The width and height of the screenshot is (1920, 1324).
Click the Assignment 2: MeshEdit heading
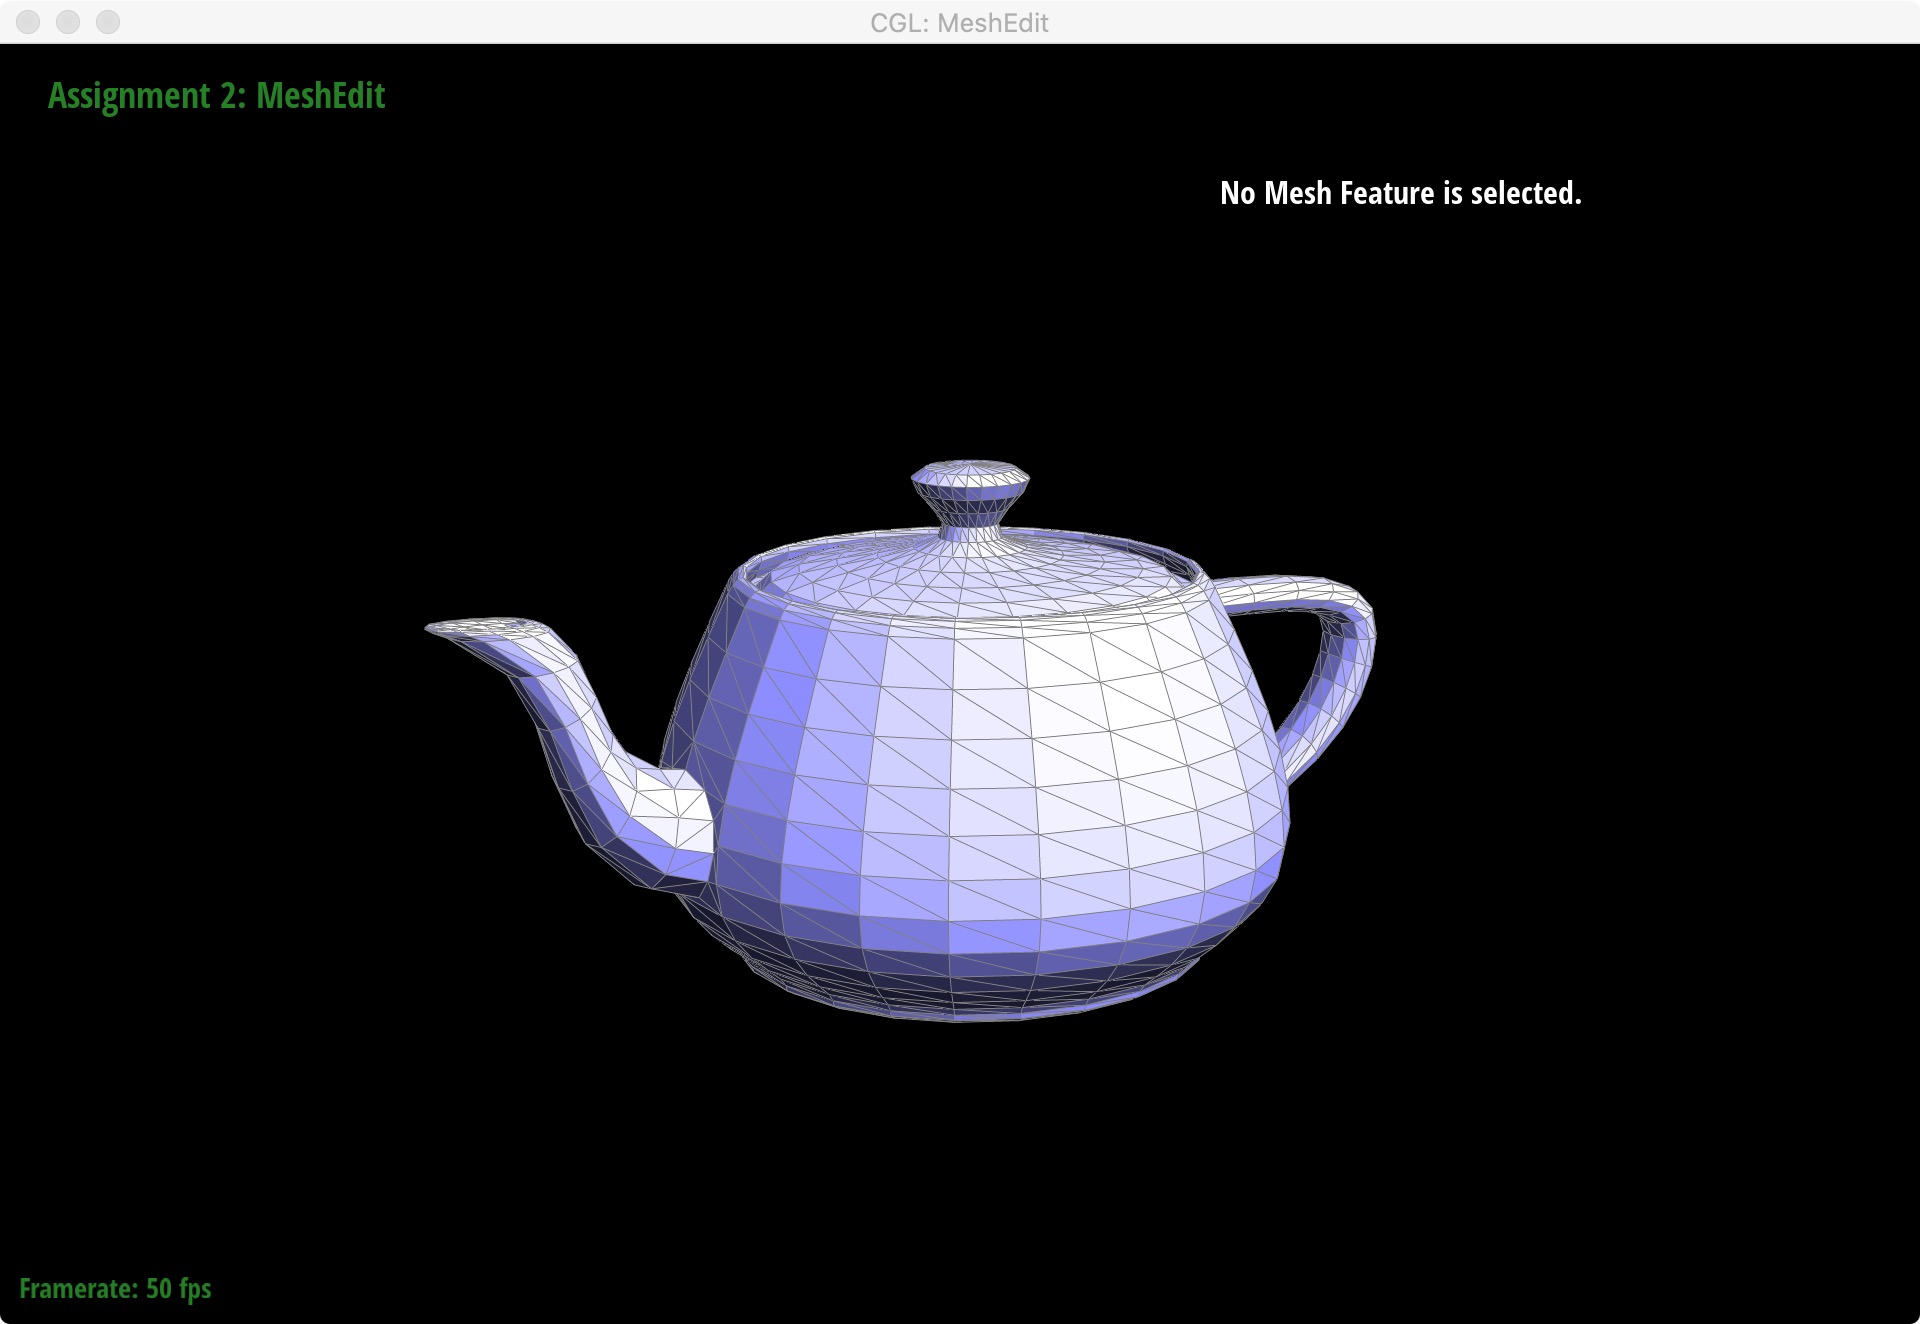[x=216, y=96]
